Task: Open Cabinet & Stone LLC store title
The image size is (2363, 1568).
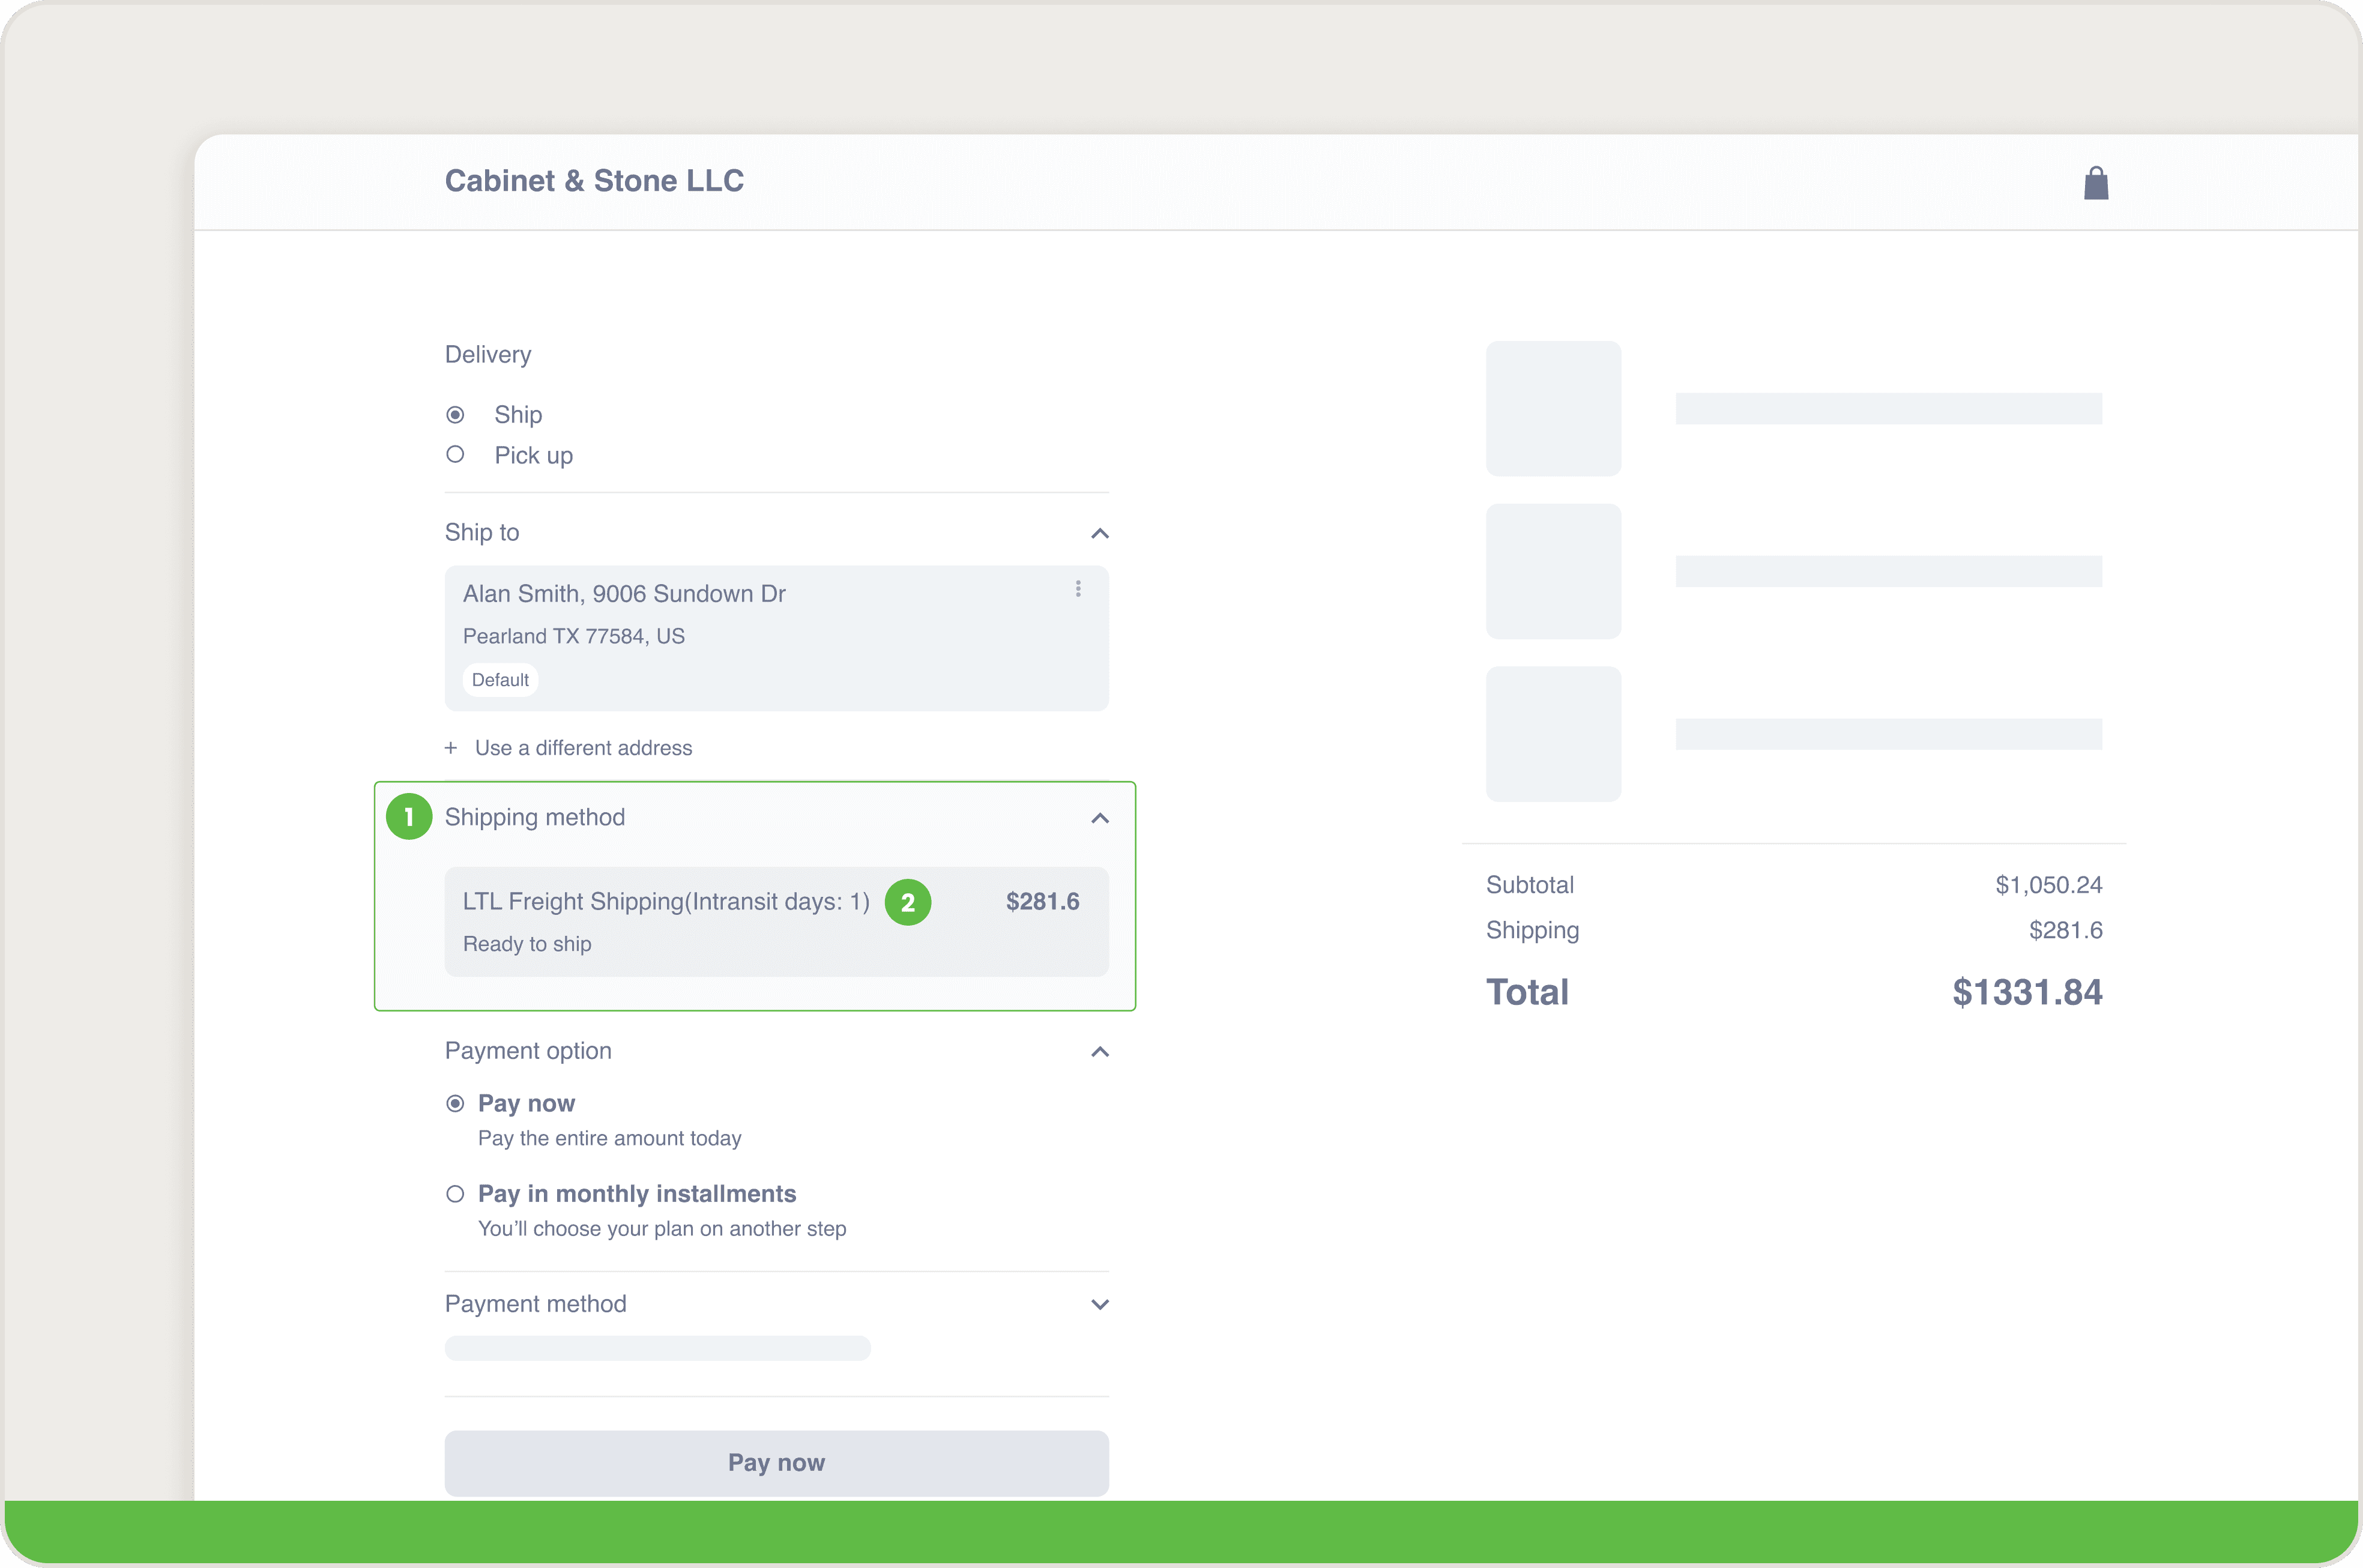Action: 594,181
